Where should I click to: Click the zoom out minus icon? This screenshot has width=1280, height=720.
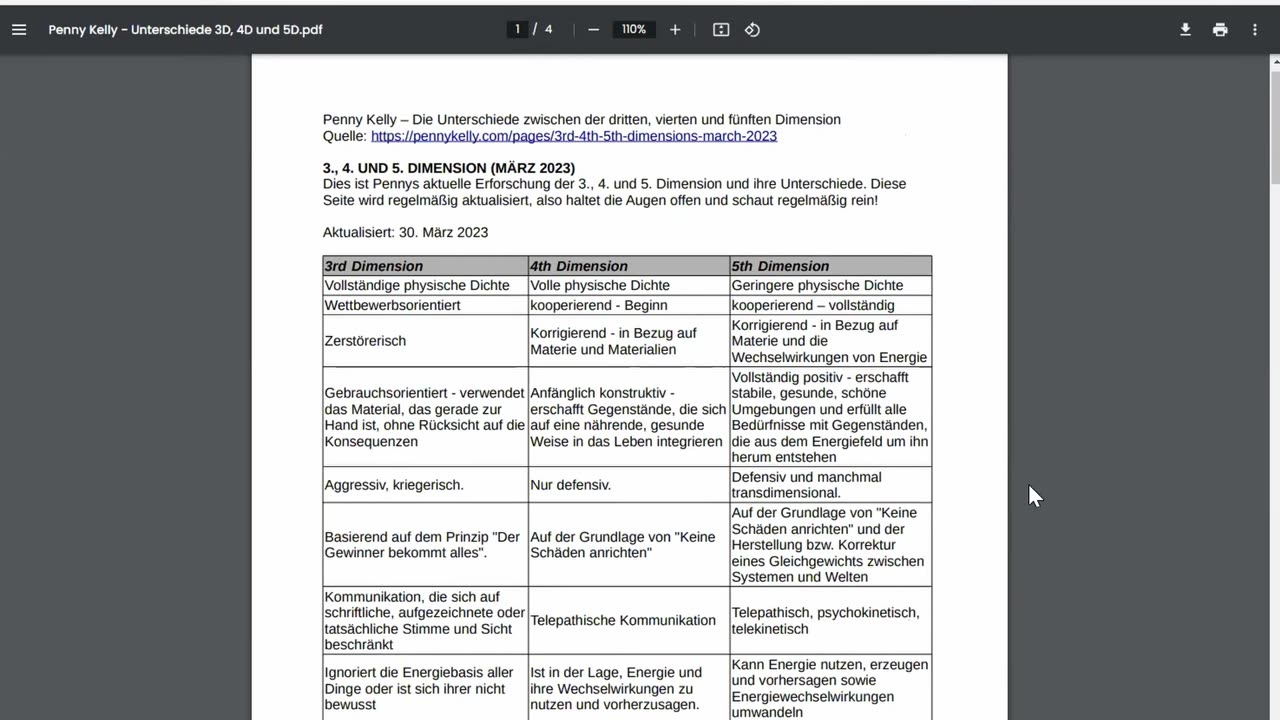(593, 30)
